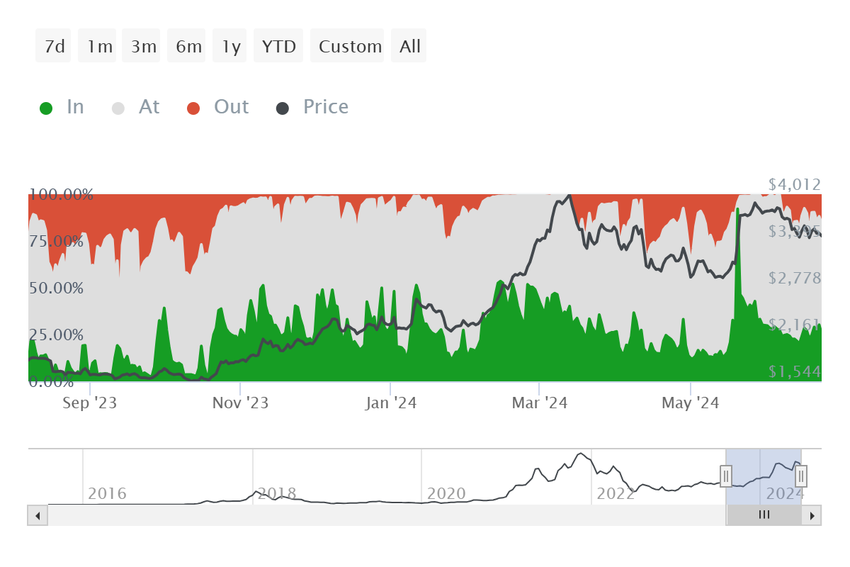The height and width of the screenshot is (567, 850).
Task: Select the 7d time range button
Action: 53,46
